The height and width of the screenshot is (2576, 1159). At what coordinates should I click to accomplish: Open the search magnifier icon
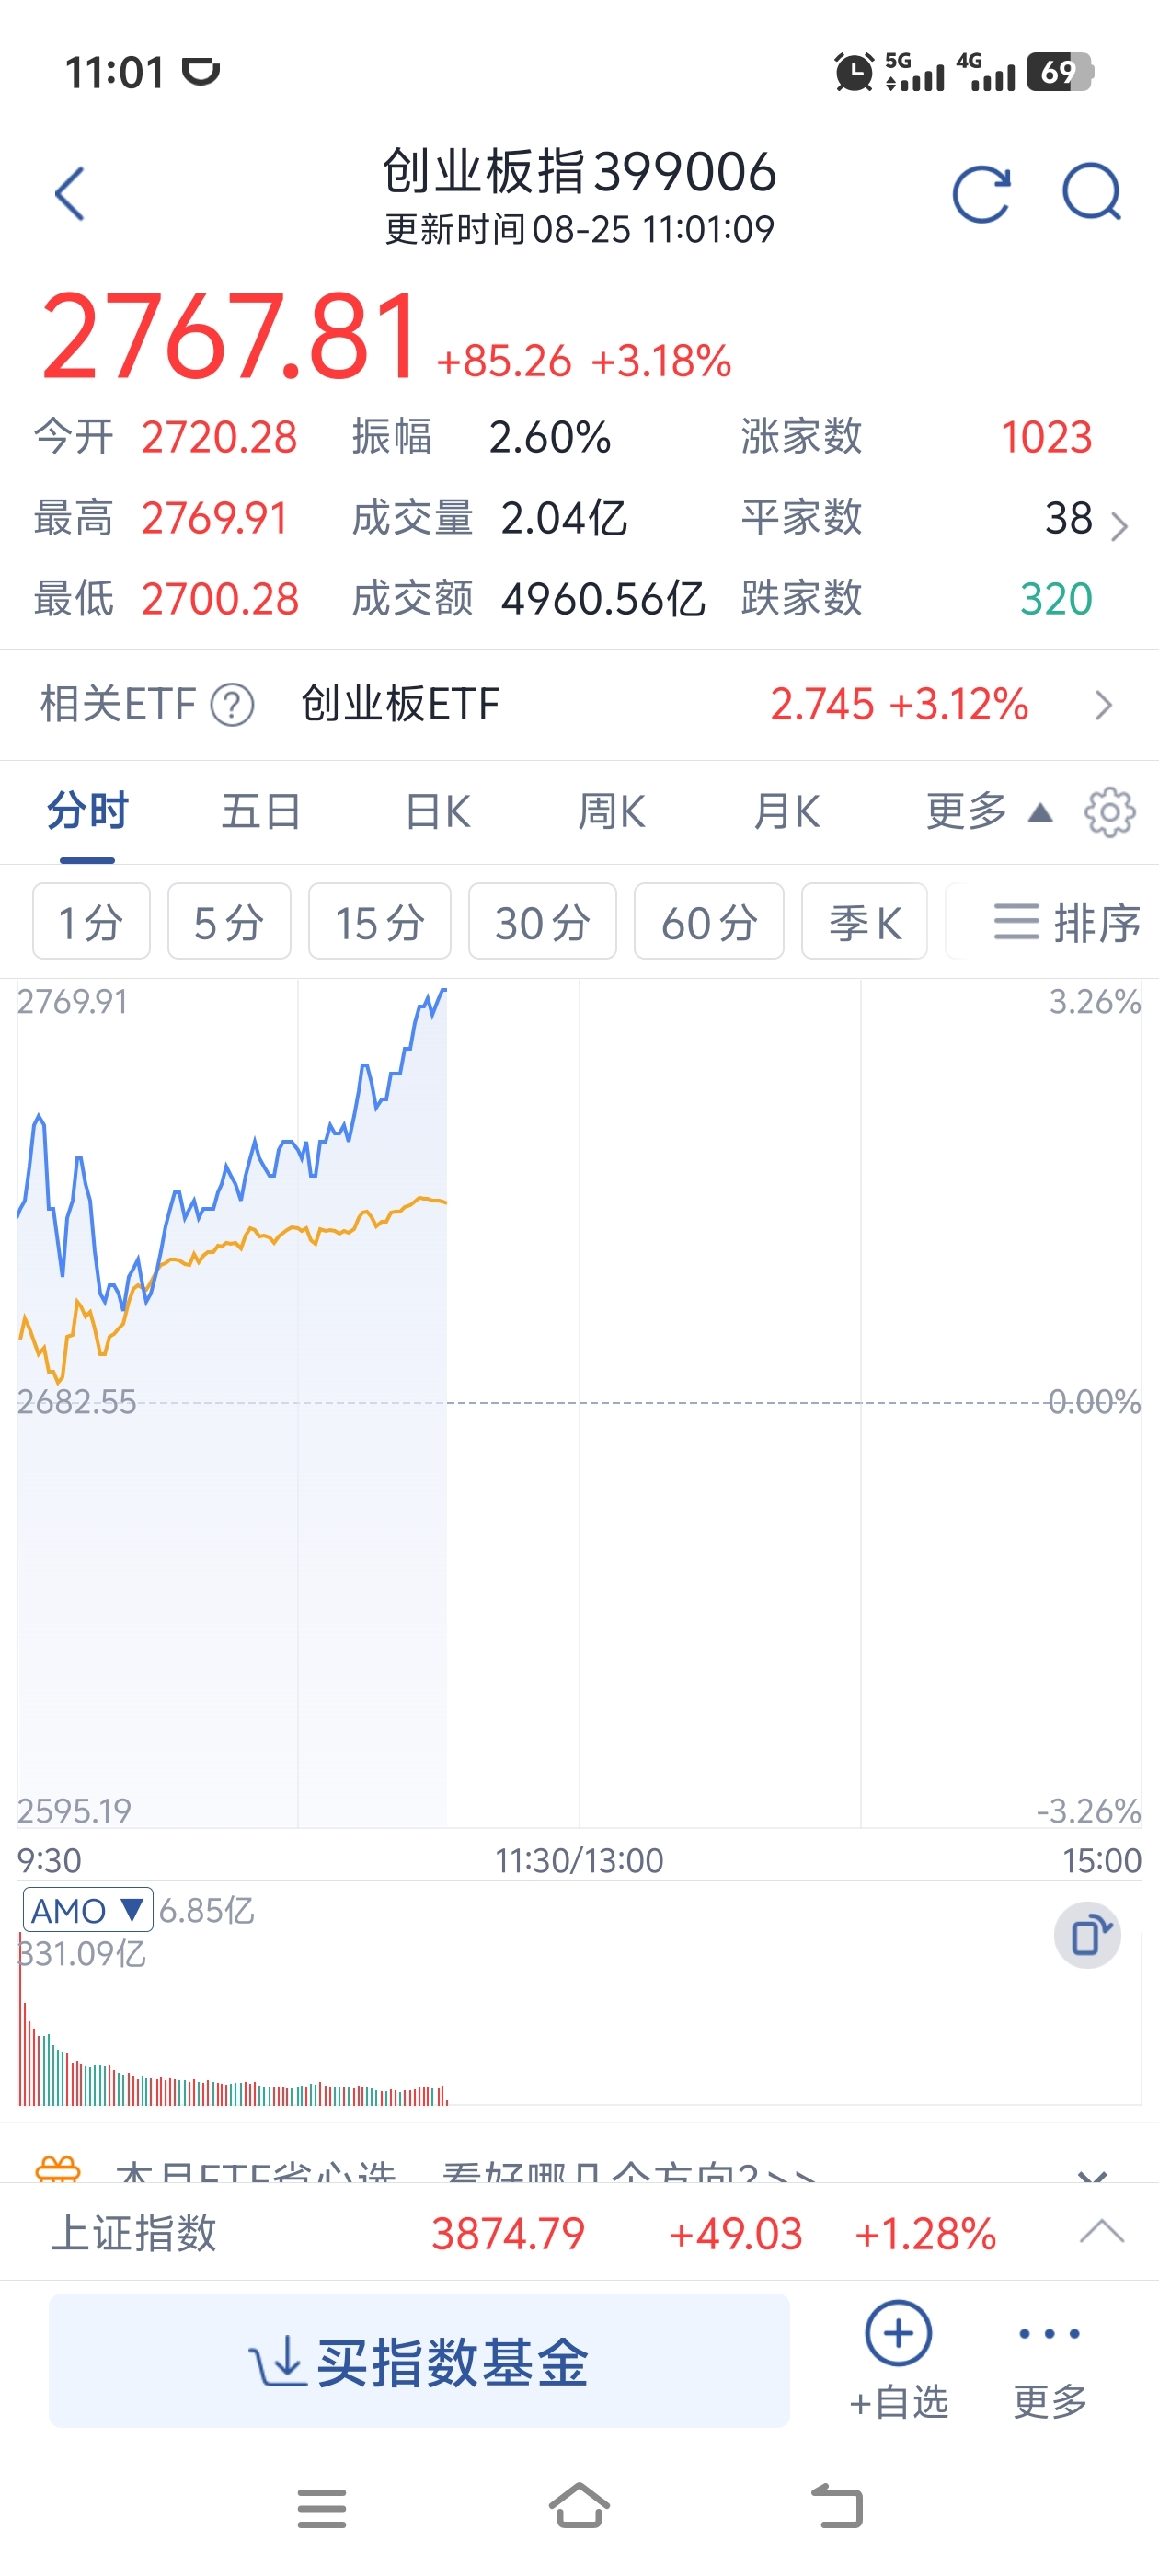pyautogui.click(x=1092, y=192)
